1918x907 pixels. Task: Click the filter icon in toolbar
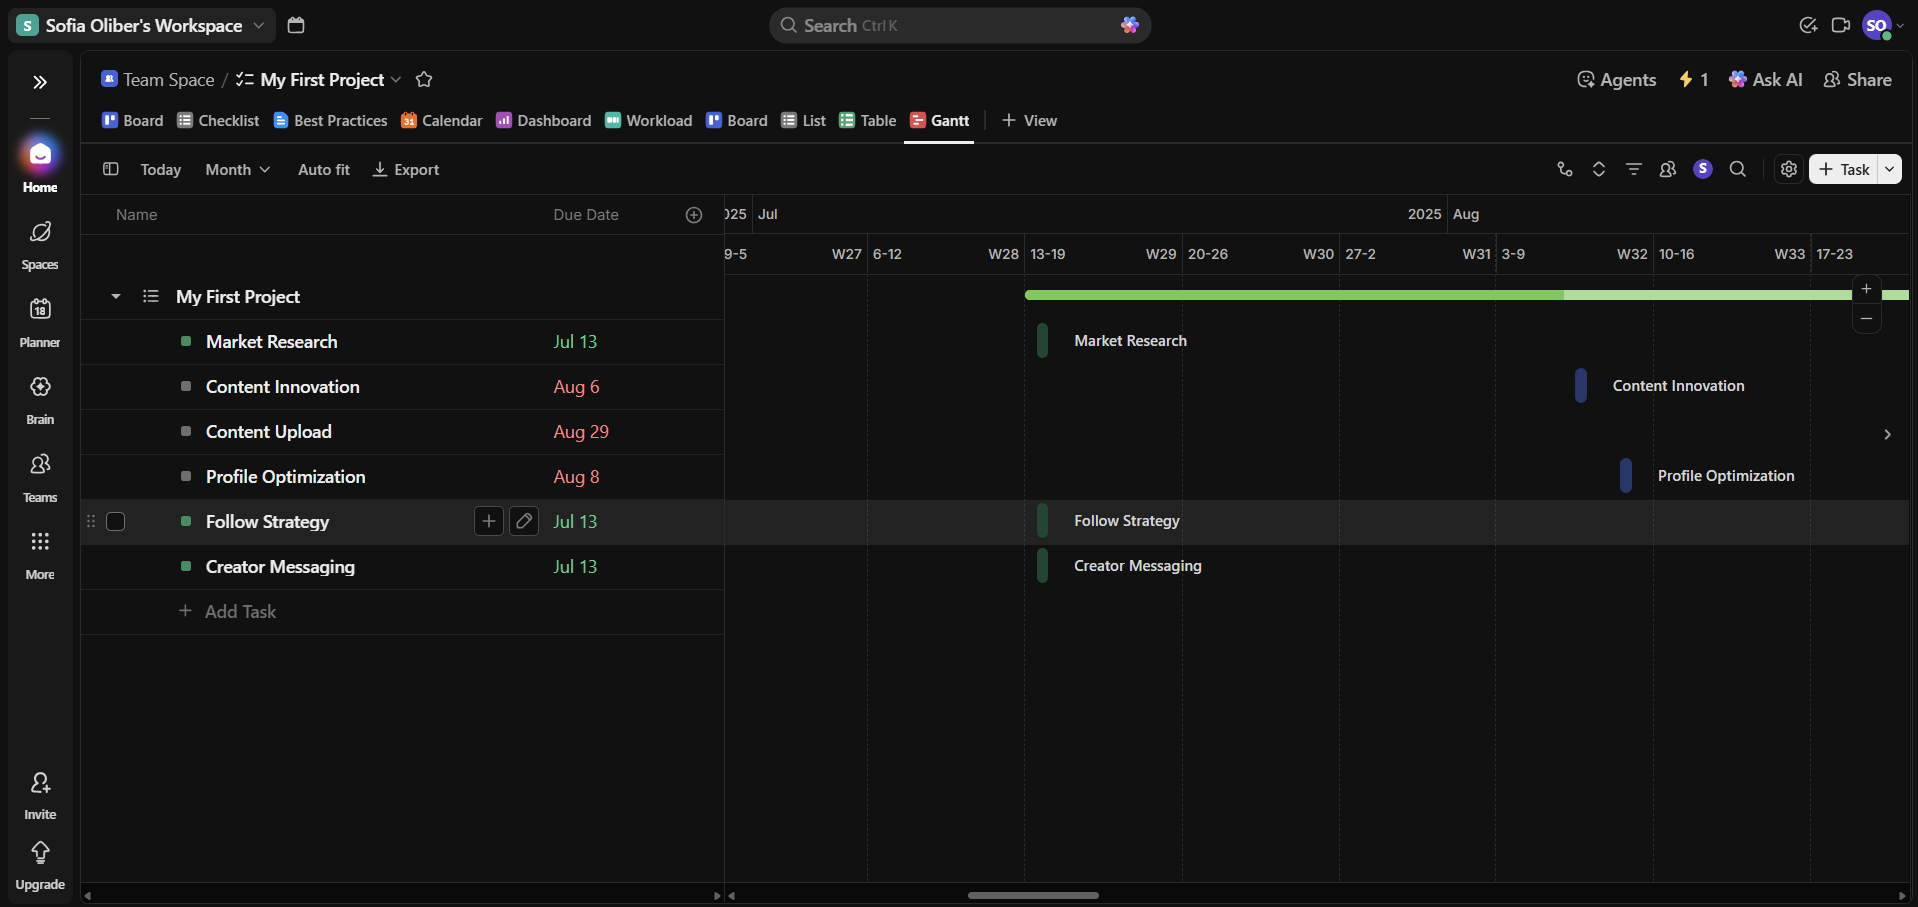1633,169
